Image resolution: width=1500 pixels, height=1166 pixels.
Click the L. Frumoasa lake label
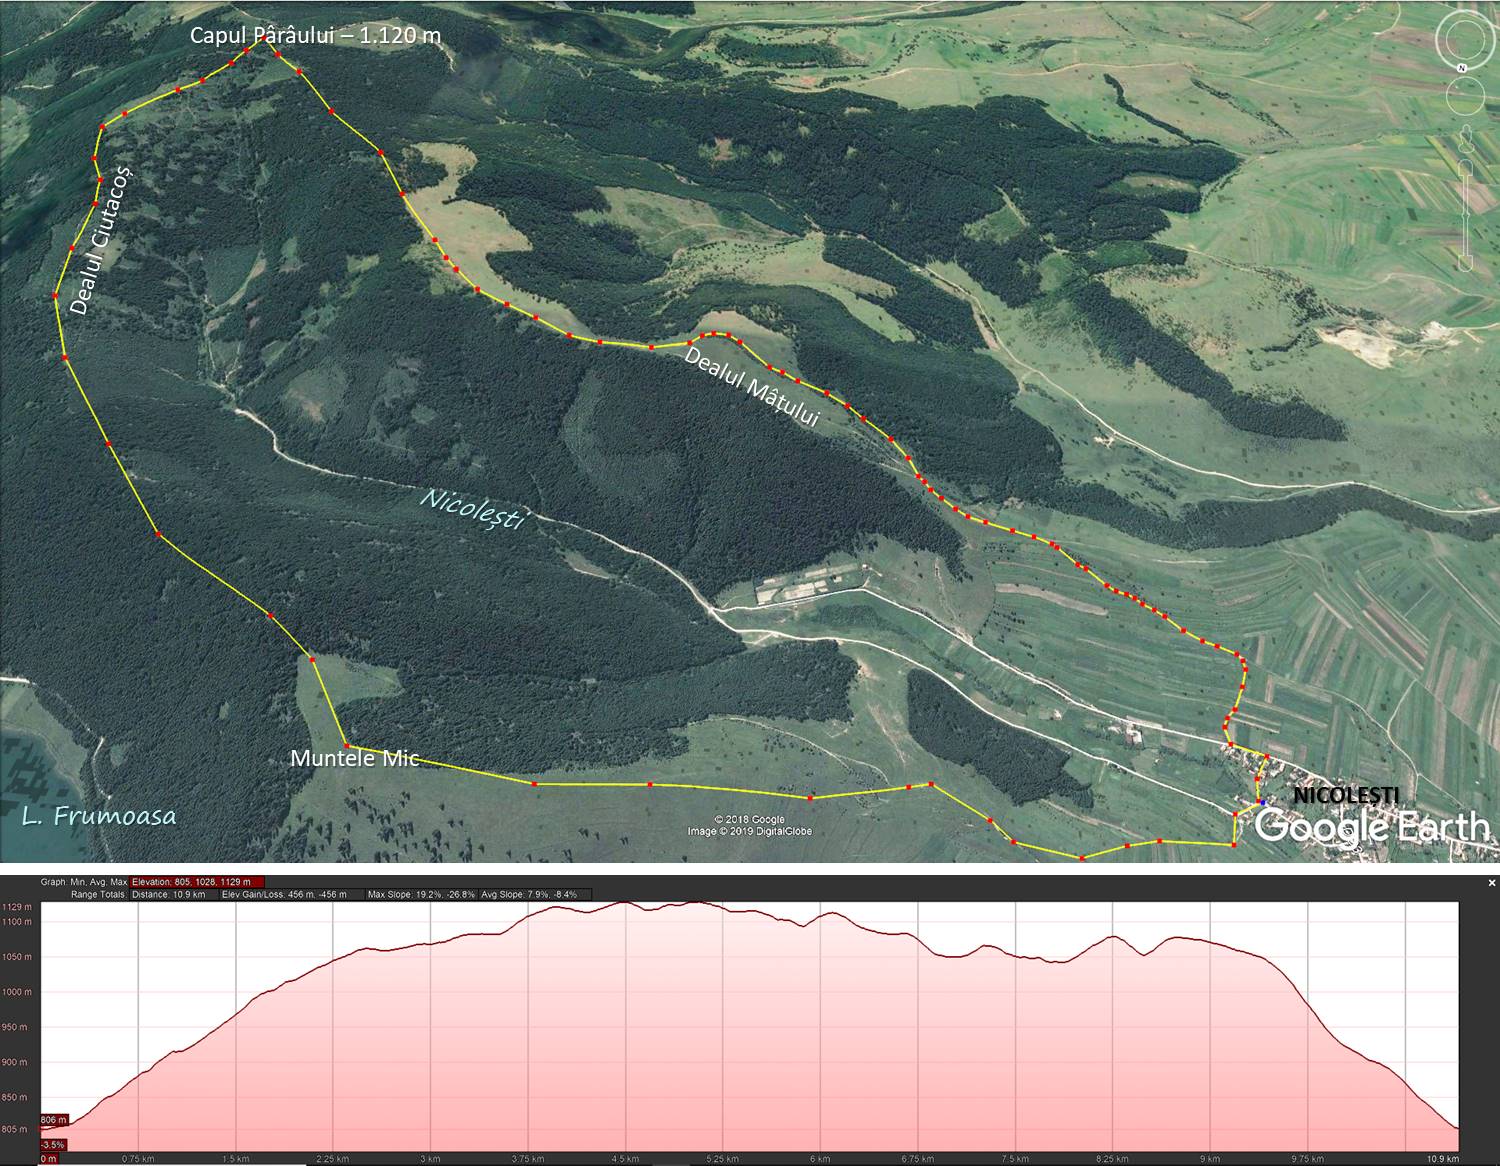(x=99, y=816)
